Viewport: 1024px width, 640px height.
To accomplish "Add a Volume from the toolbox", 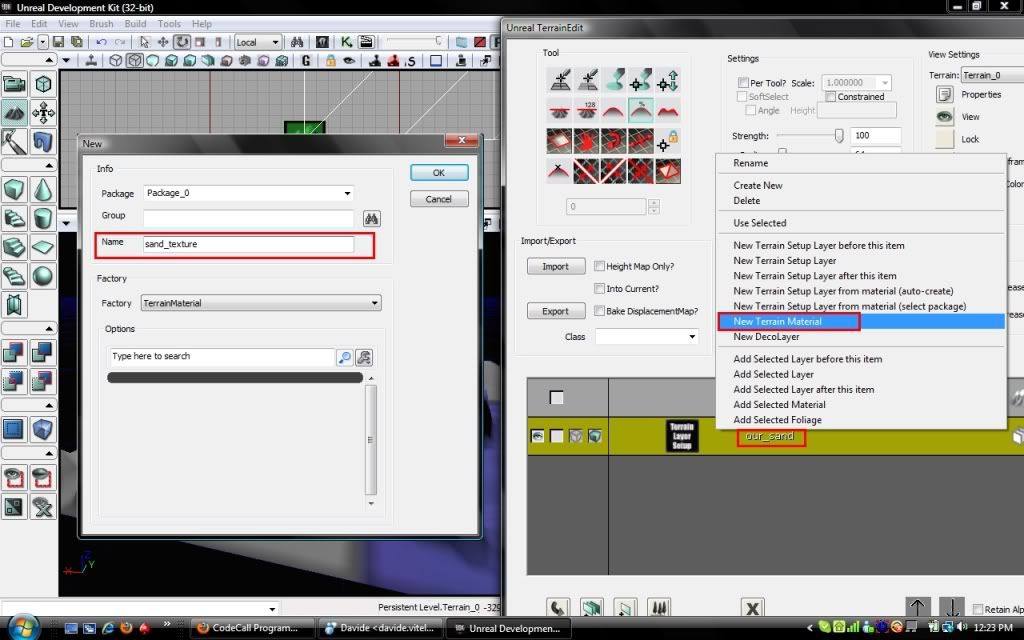I will point(42,429).
